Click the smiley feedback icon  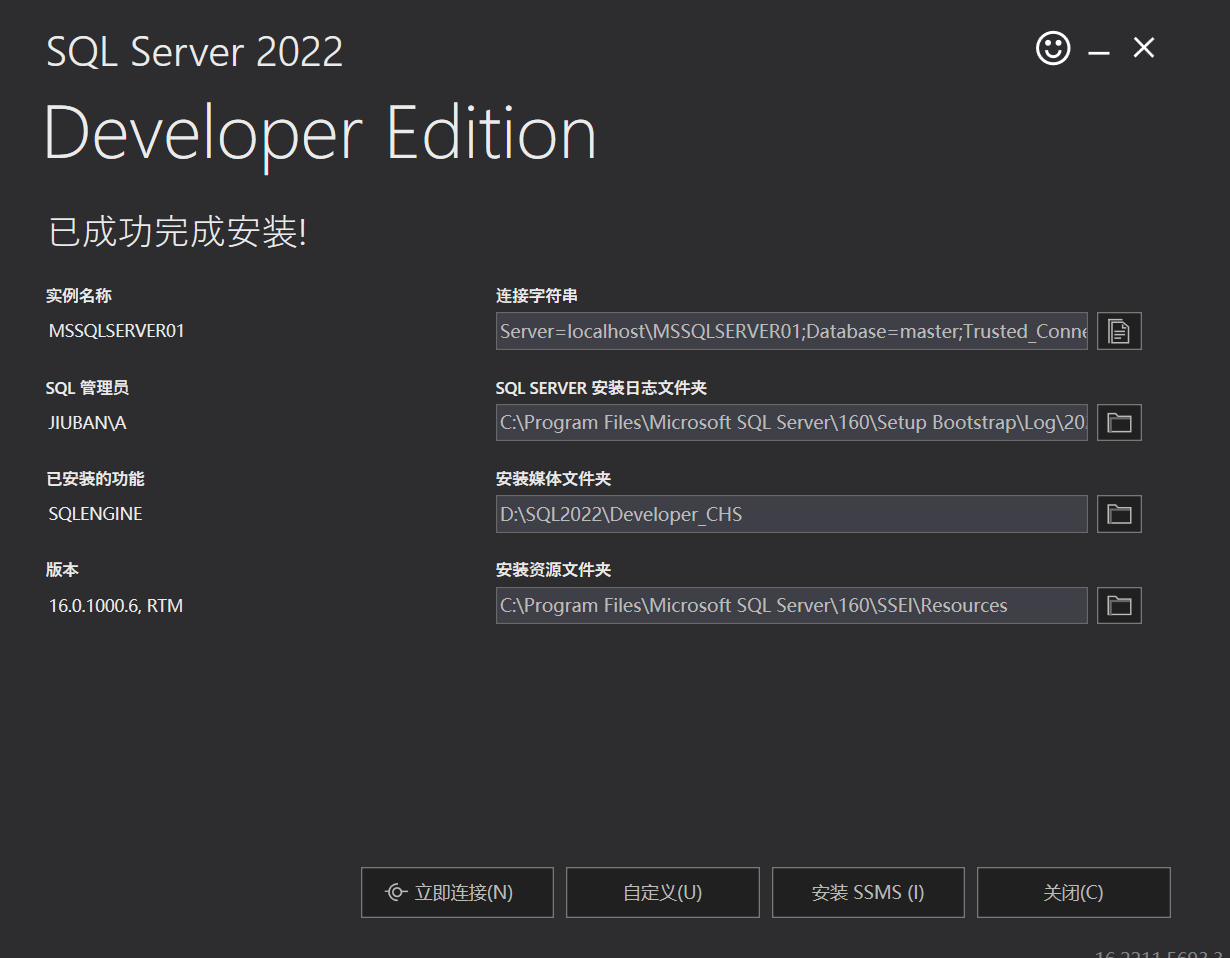(1053, 48)
